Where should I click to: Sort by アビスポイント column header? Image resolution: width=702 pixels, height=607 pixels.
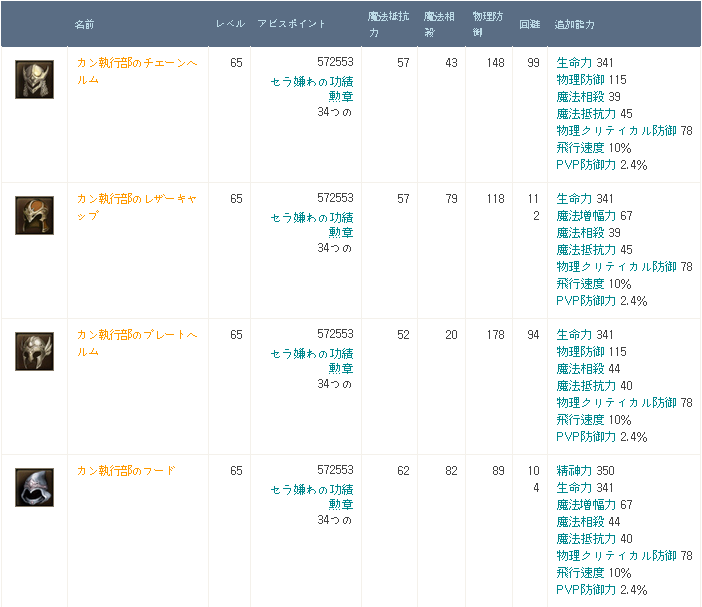[x=291, y=24]
